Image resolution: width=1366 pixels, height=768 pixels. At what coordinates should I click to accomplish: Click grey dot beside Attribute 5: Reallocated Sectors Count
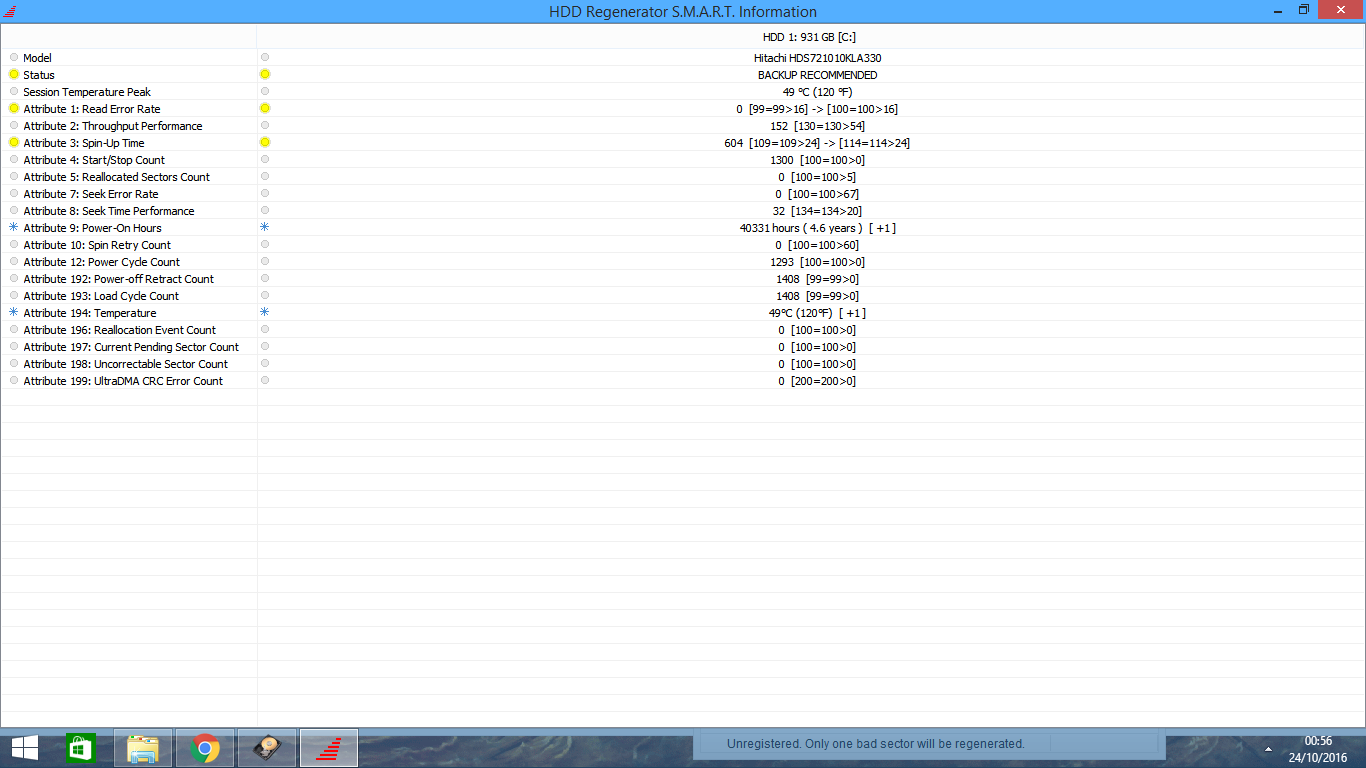pyautogui.click(x=14, y=177)
